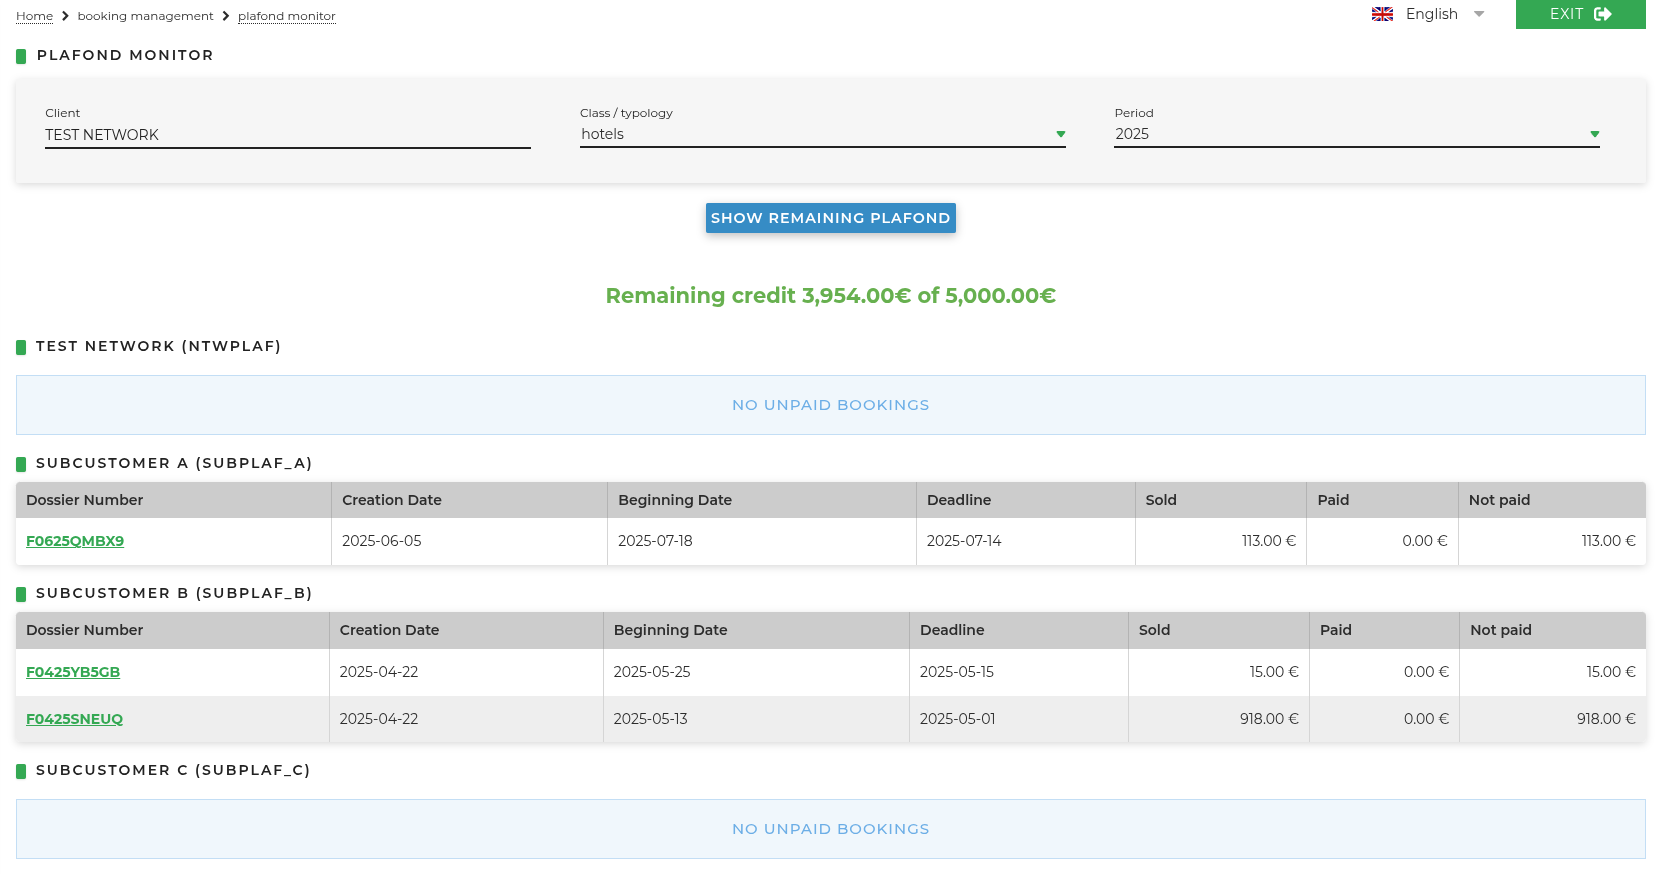The image size is (1658, 874).
Task: Click the SUBCUSTOMER C (SUBPLAF_C) heading
Action: coord(173,770)
